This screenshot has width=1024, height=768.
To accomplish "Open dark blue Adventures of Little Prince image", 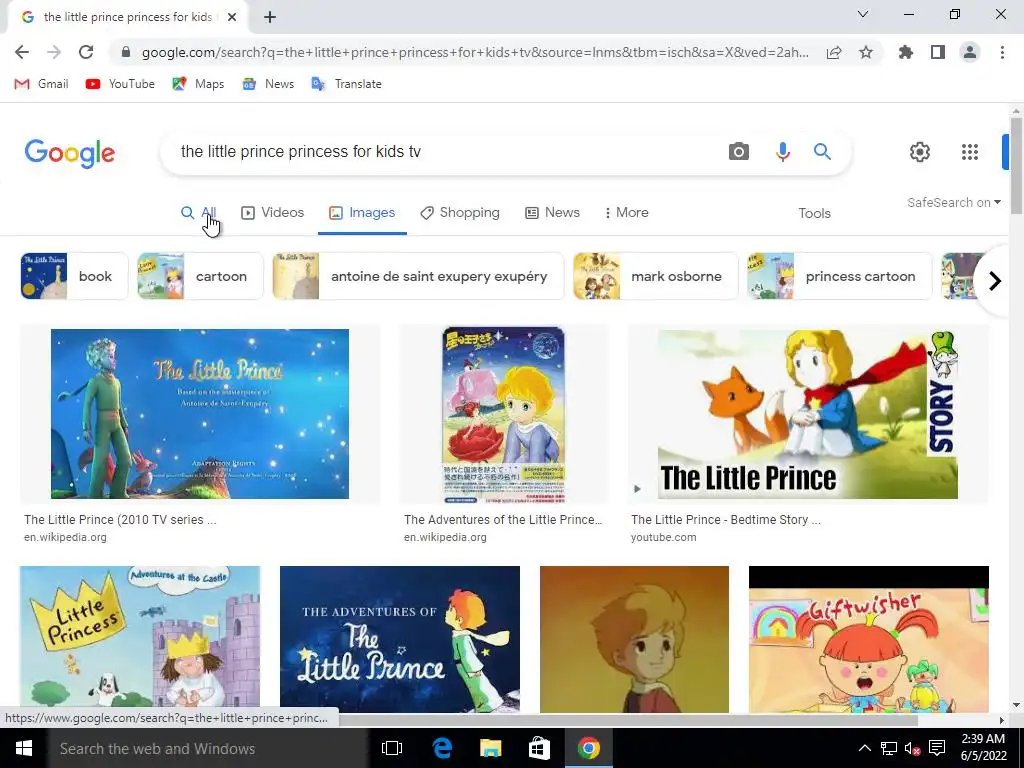I will pyautogui.click(x=400, y=639).
